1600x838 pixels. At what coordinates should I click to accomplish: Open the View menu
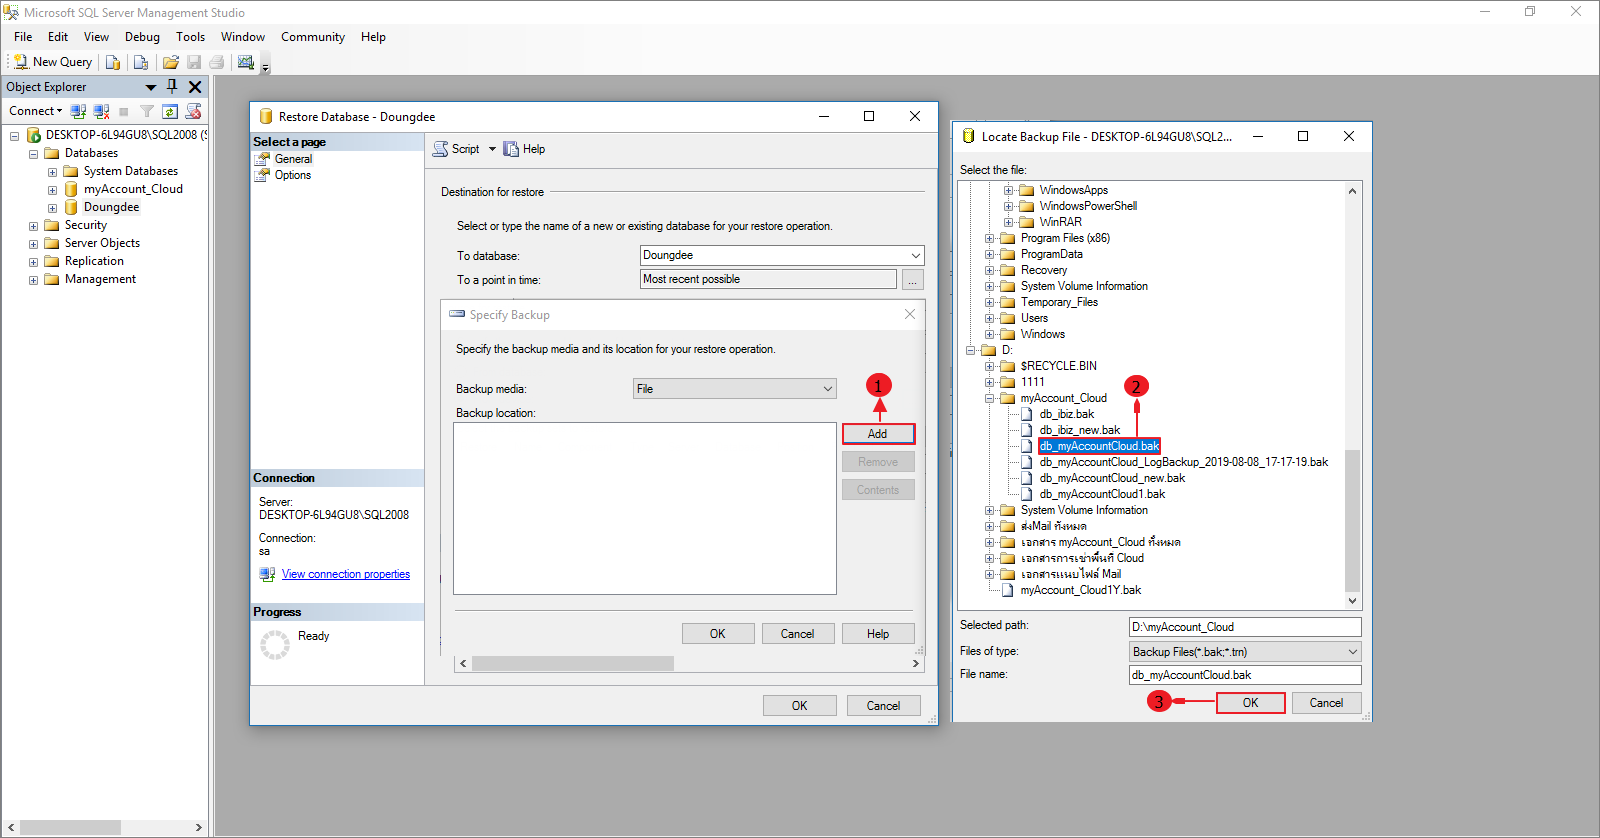click(97, 37)
